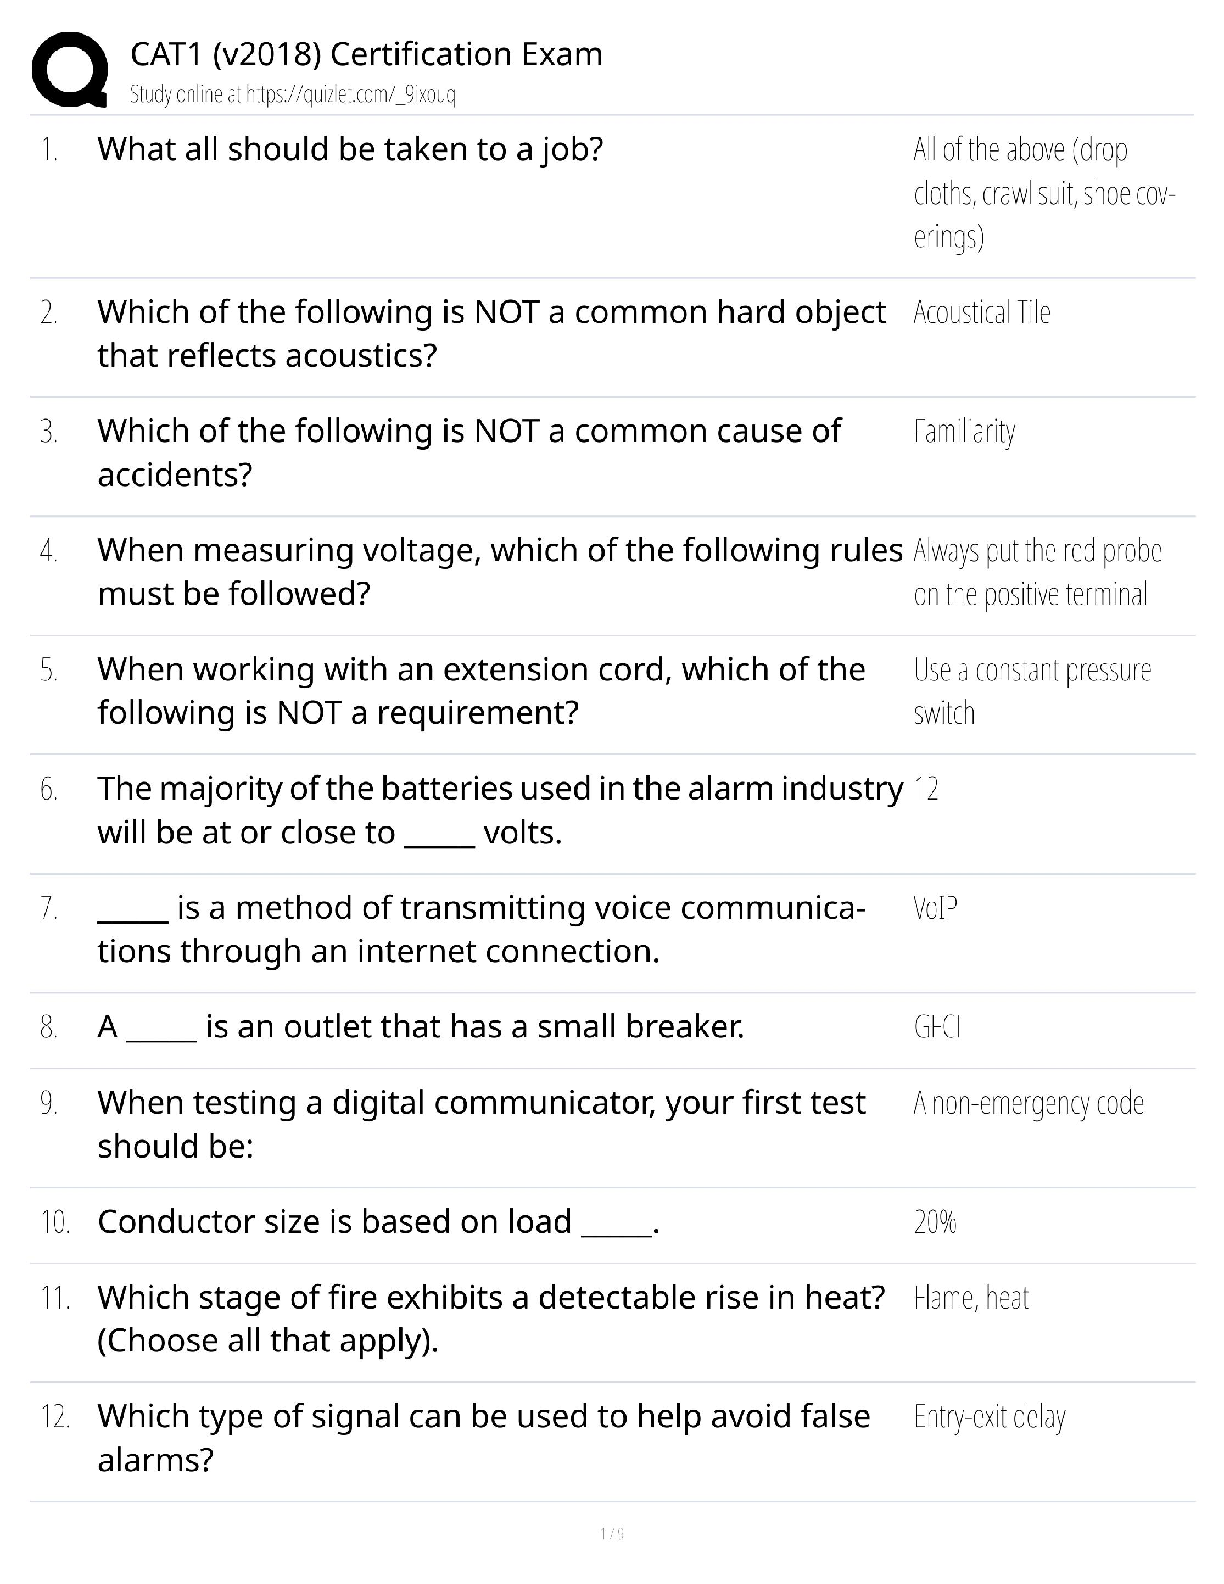Click the Quizlet Q logo icon
This screenshot has height=1584, width=1224.
[x=70, y=69]
